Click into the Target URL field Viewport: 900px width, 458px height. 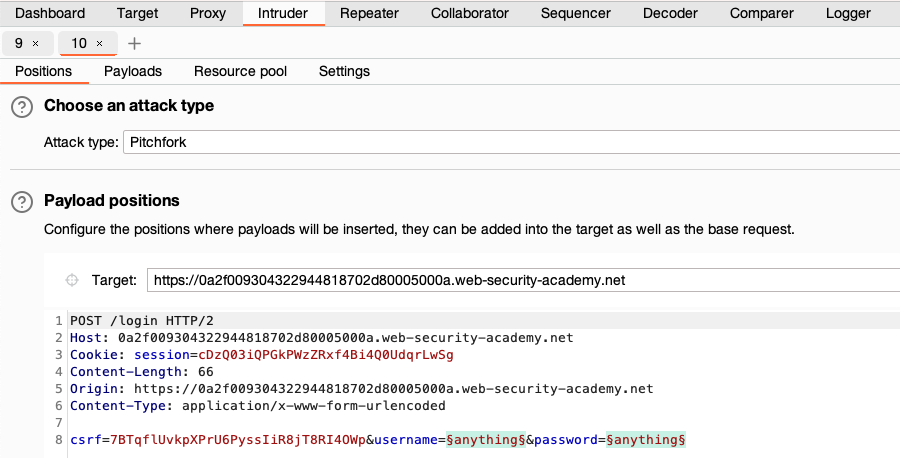(x=523, y=280)
